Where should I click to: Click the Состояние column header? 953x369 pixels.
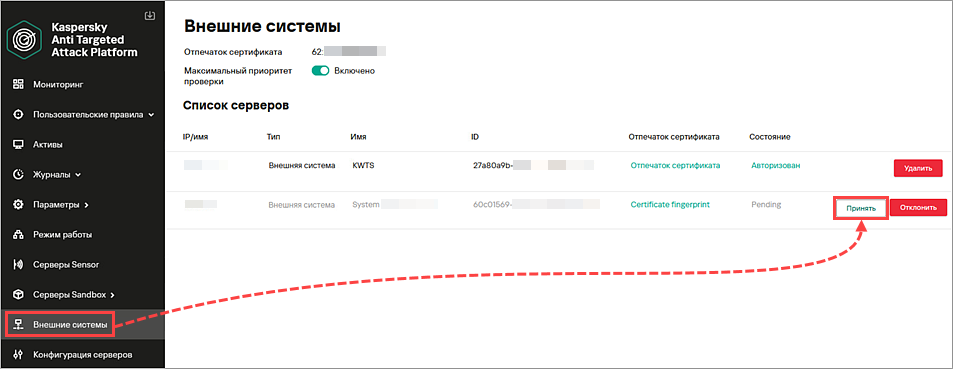[770, 137]
